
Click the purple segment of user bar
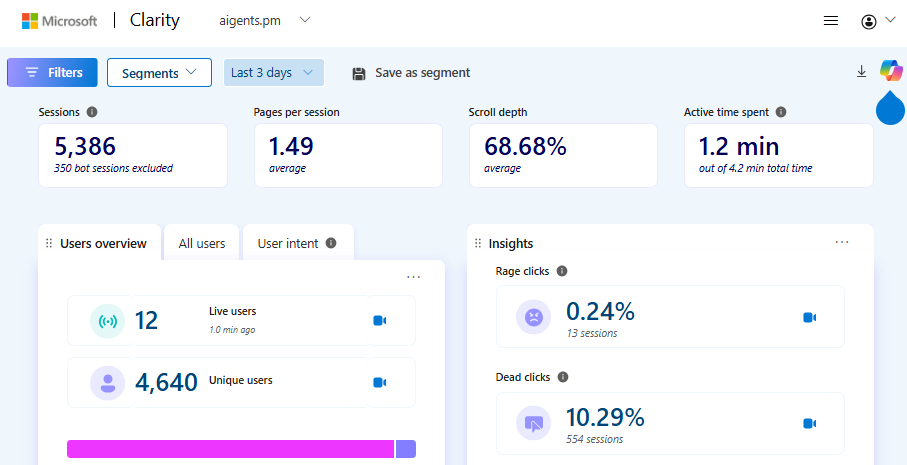point(405,449)
